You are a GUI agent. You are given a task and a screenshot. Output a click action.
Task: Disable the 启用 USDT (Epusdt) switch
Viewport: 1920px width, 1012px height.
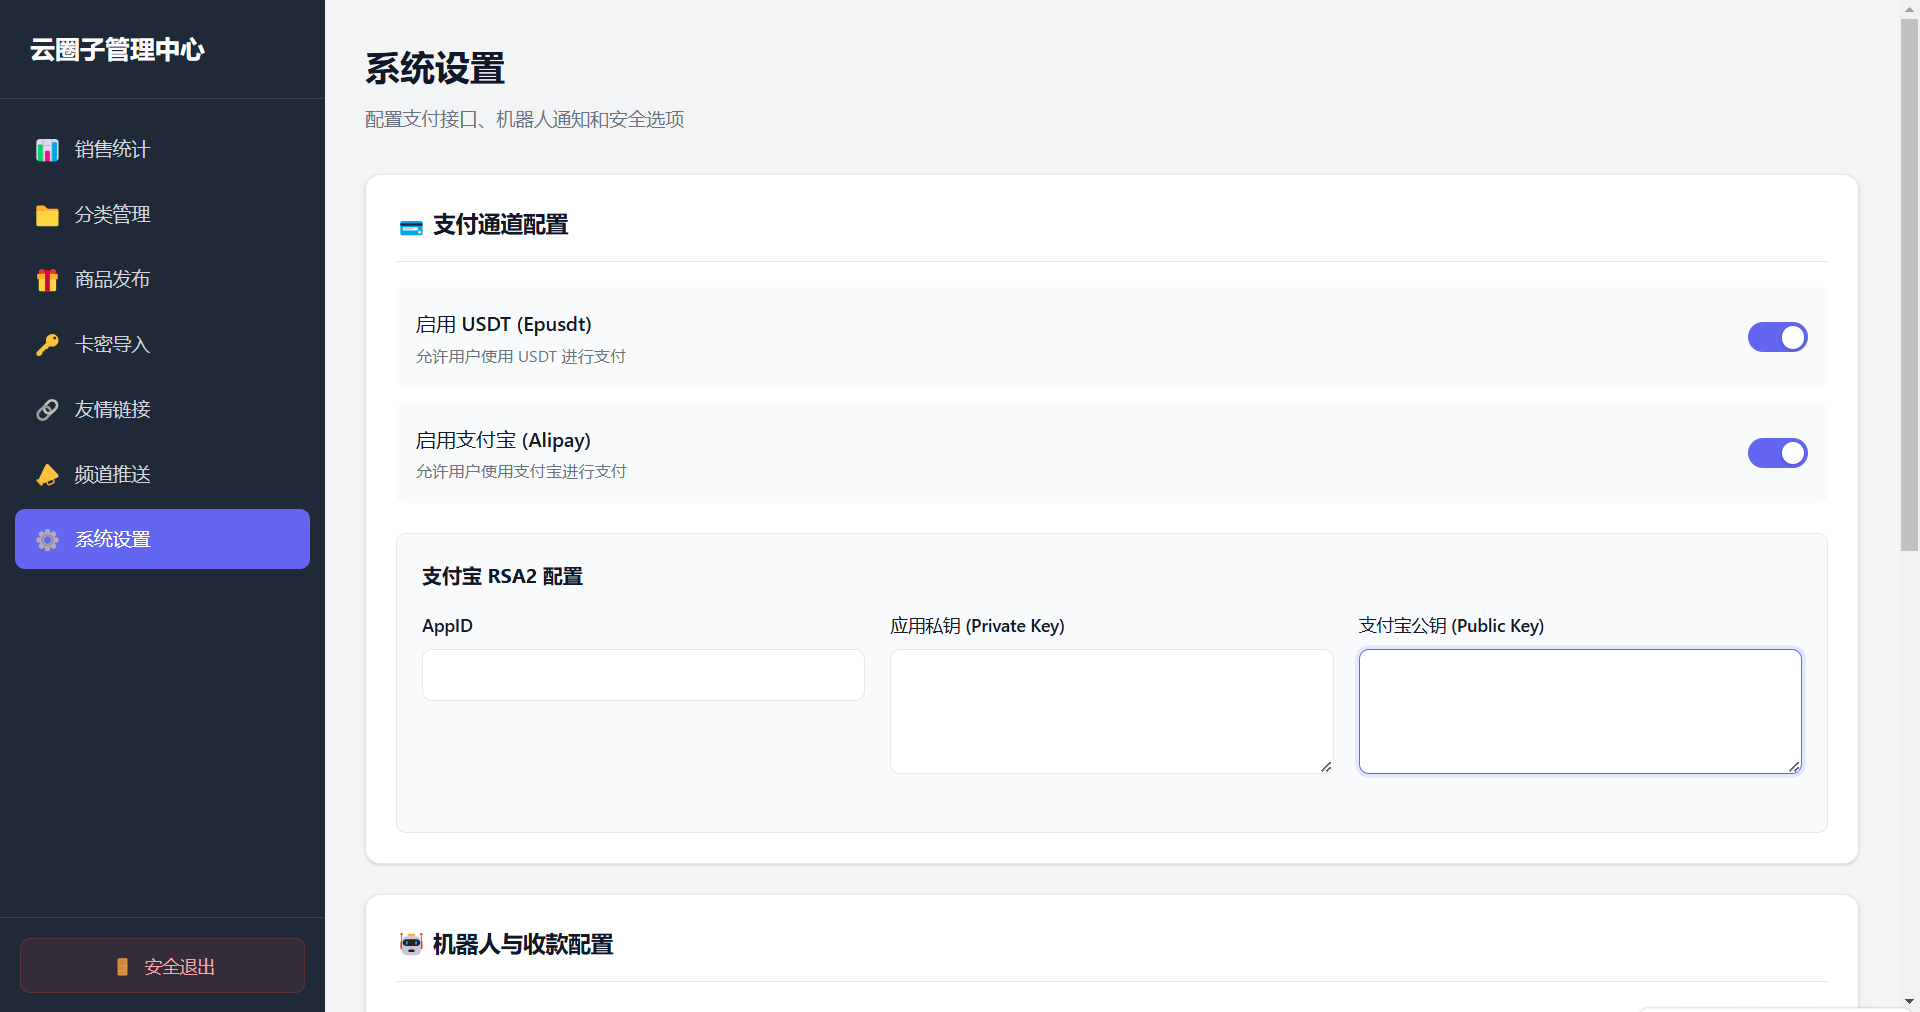1777,337
